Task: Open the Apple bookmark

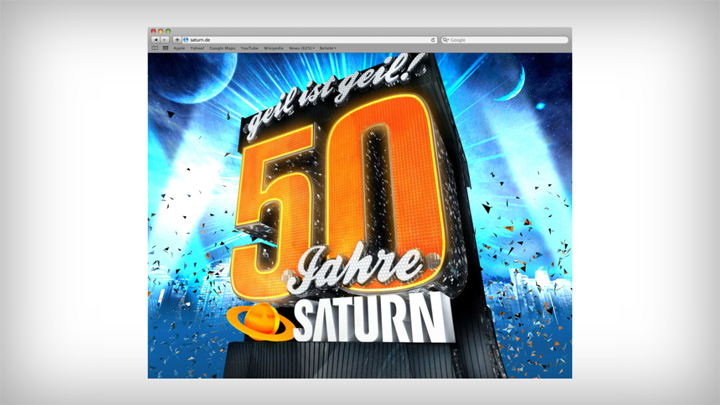Action: coord(179,48)
